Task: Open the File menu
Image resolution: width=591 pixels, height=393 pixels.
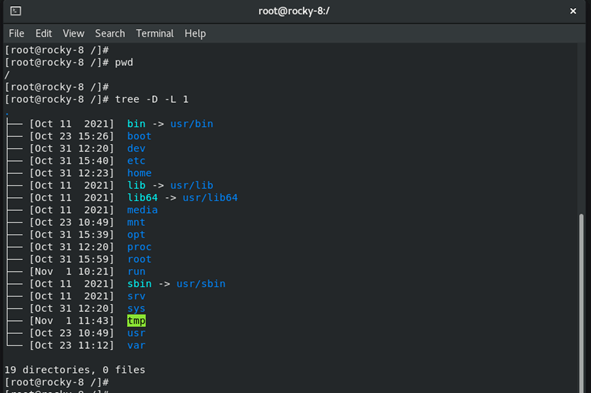Action: pyautogui.click(x=17, y=34)
